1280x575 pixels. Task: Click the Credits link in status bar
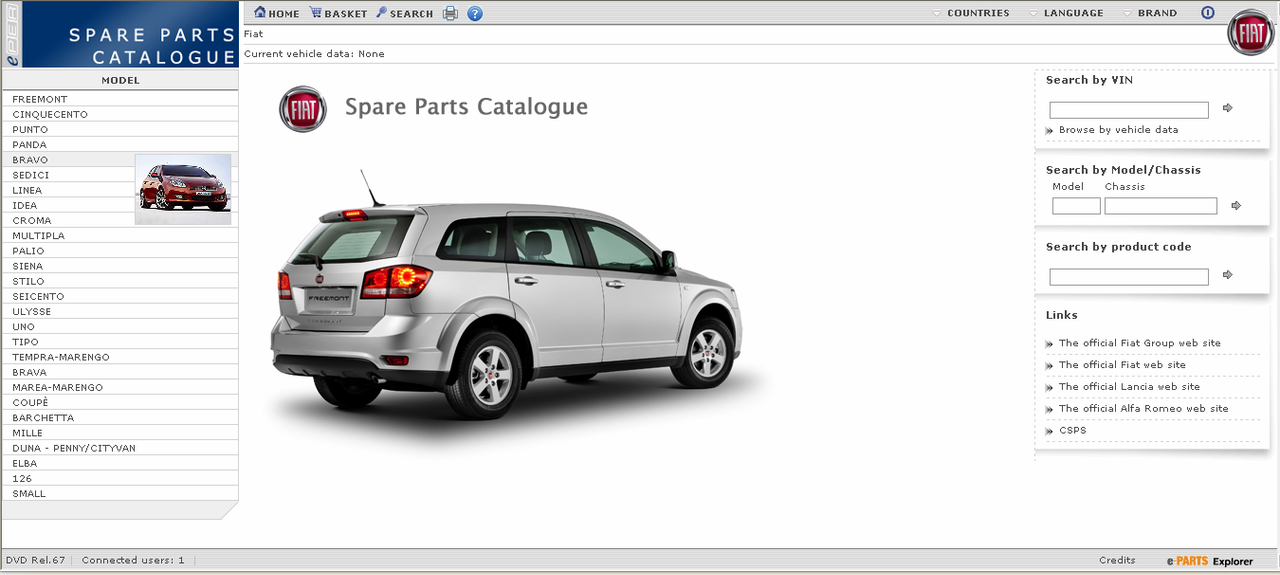click(1117, 560)
